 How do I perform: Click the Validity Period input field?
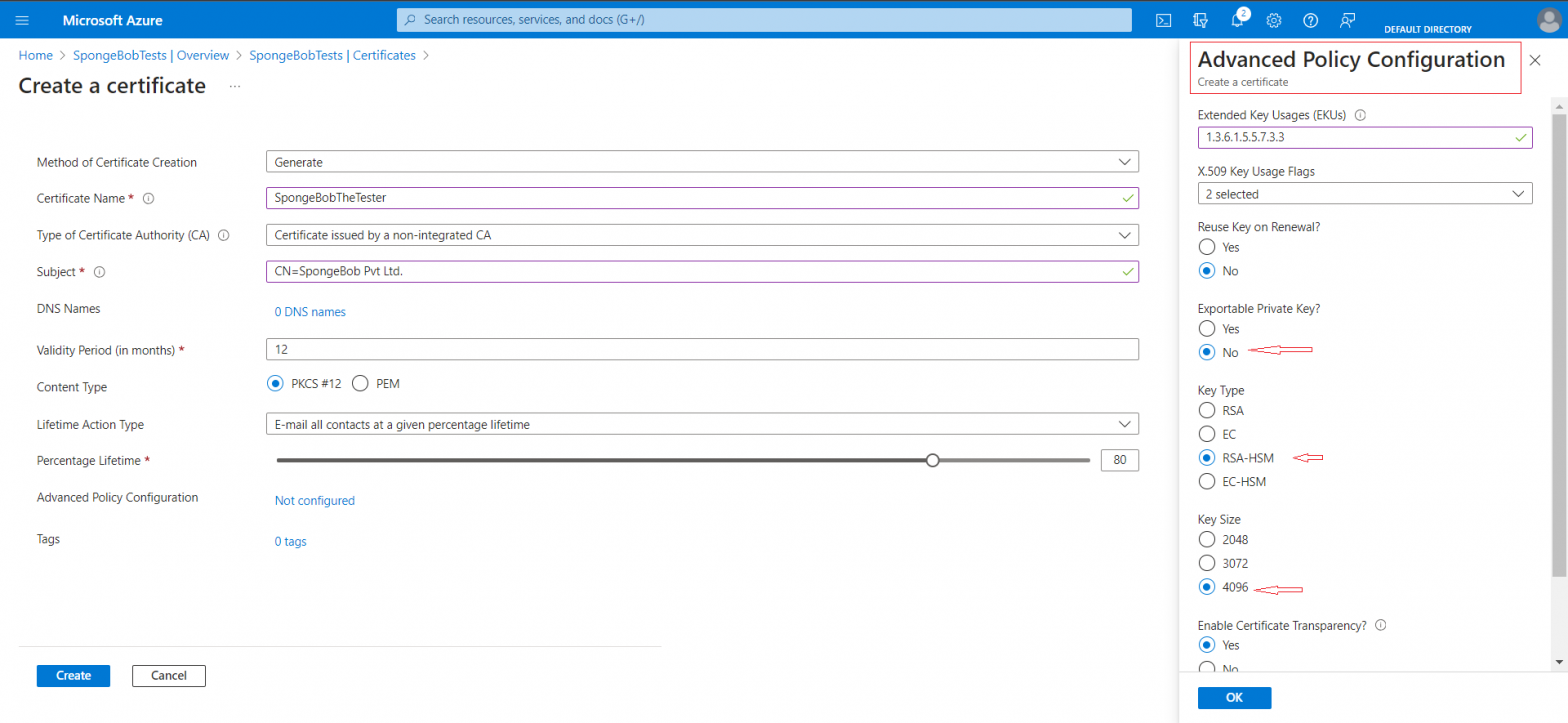(x=702, y=349)
